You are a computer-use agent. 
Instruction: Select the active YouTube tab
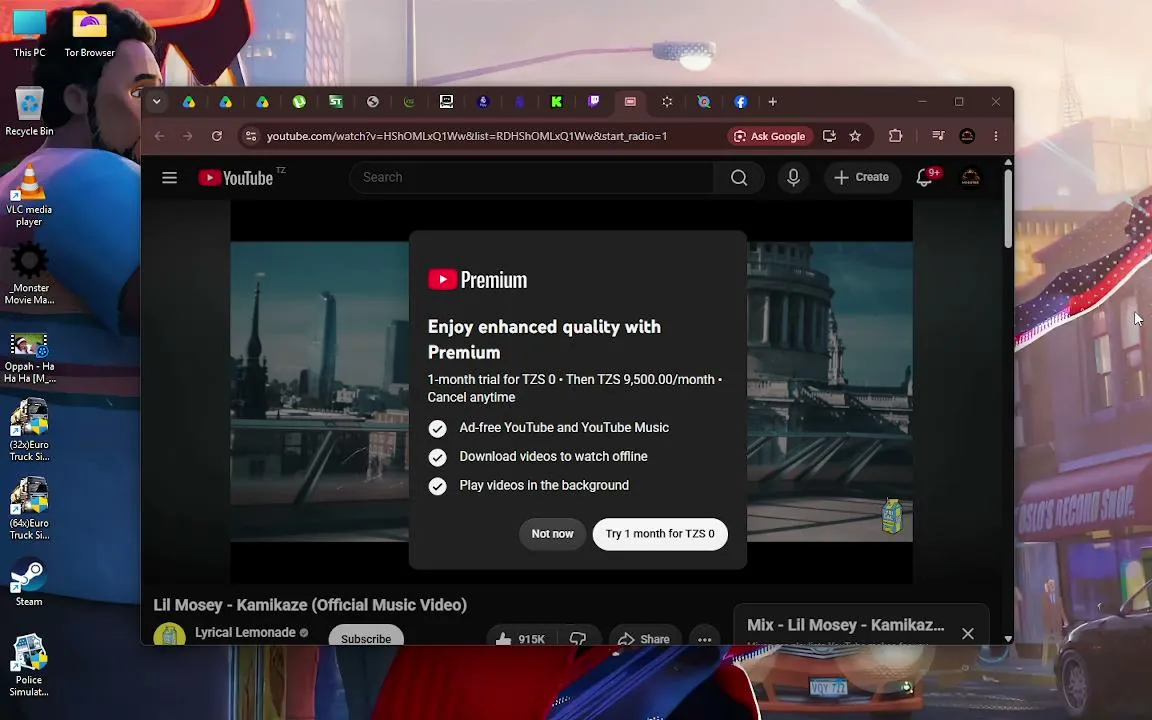point(630,102)
